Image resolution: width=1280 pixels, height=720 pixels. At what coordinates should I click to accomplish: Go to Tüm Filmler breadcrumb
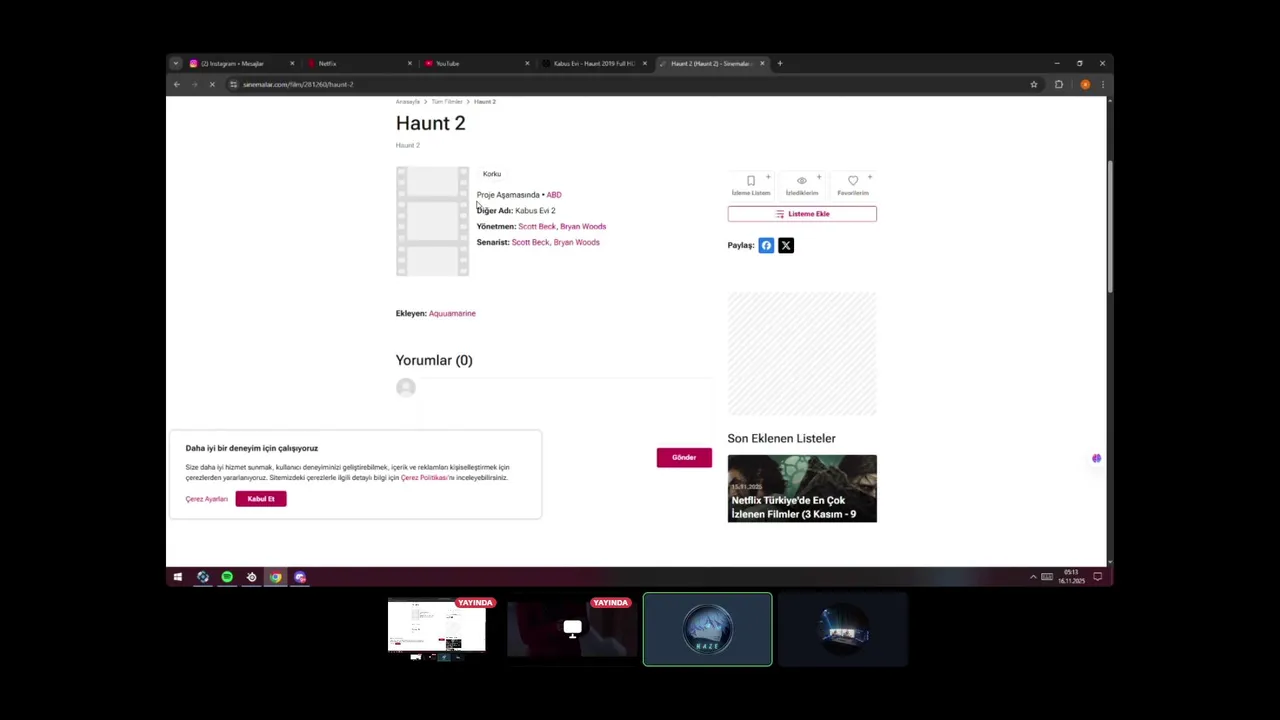(447, 102)
